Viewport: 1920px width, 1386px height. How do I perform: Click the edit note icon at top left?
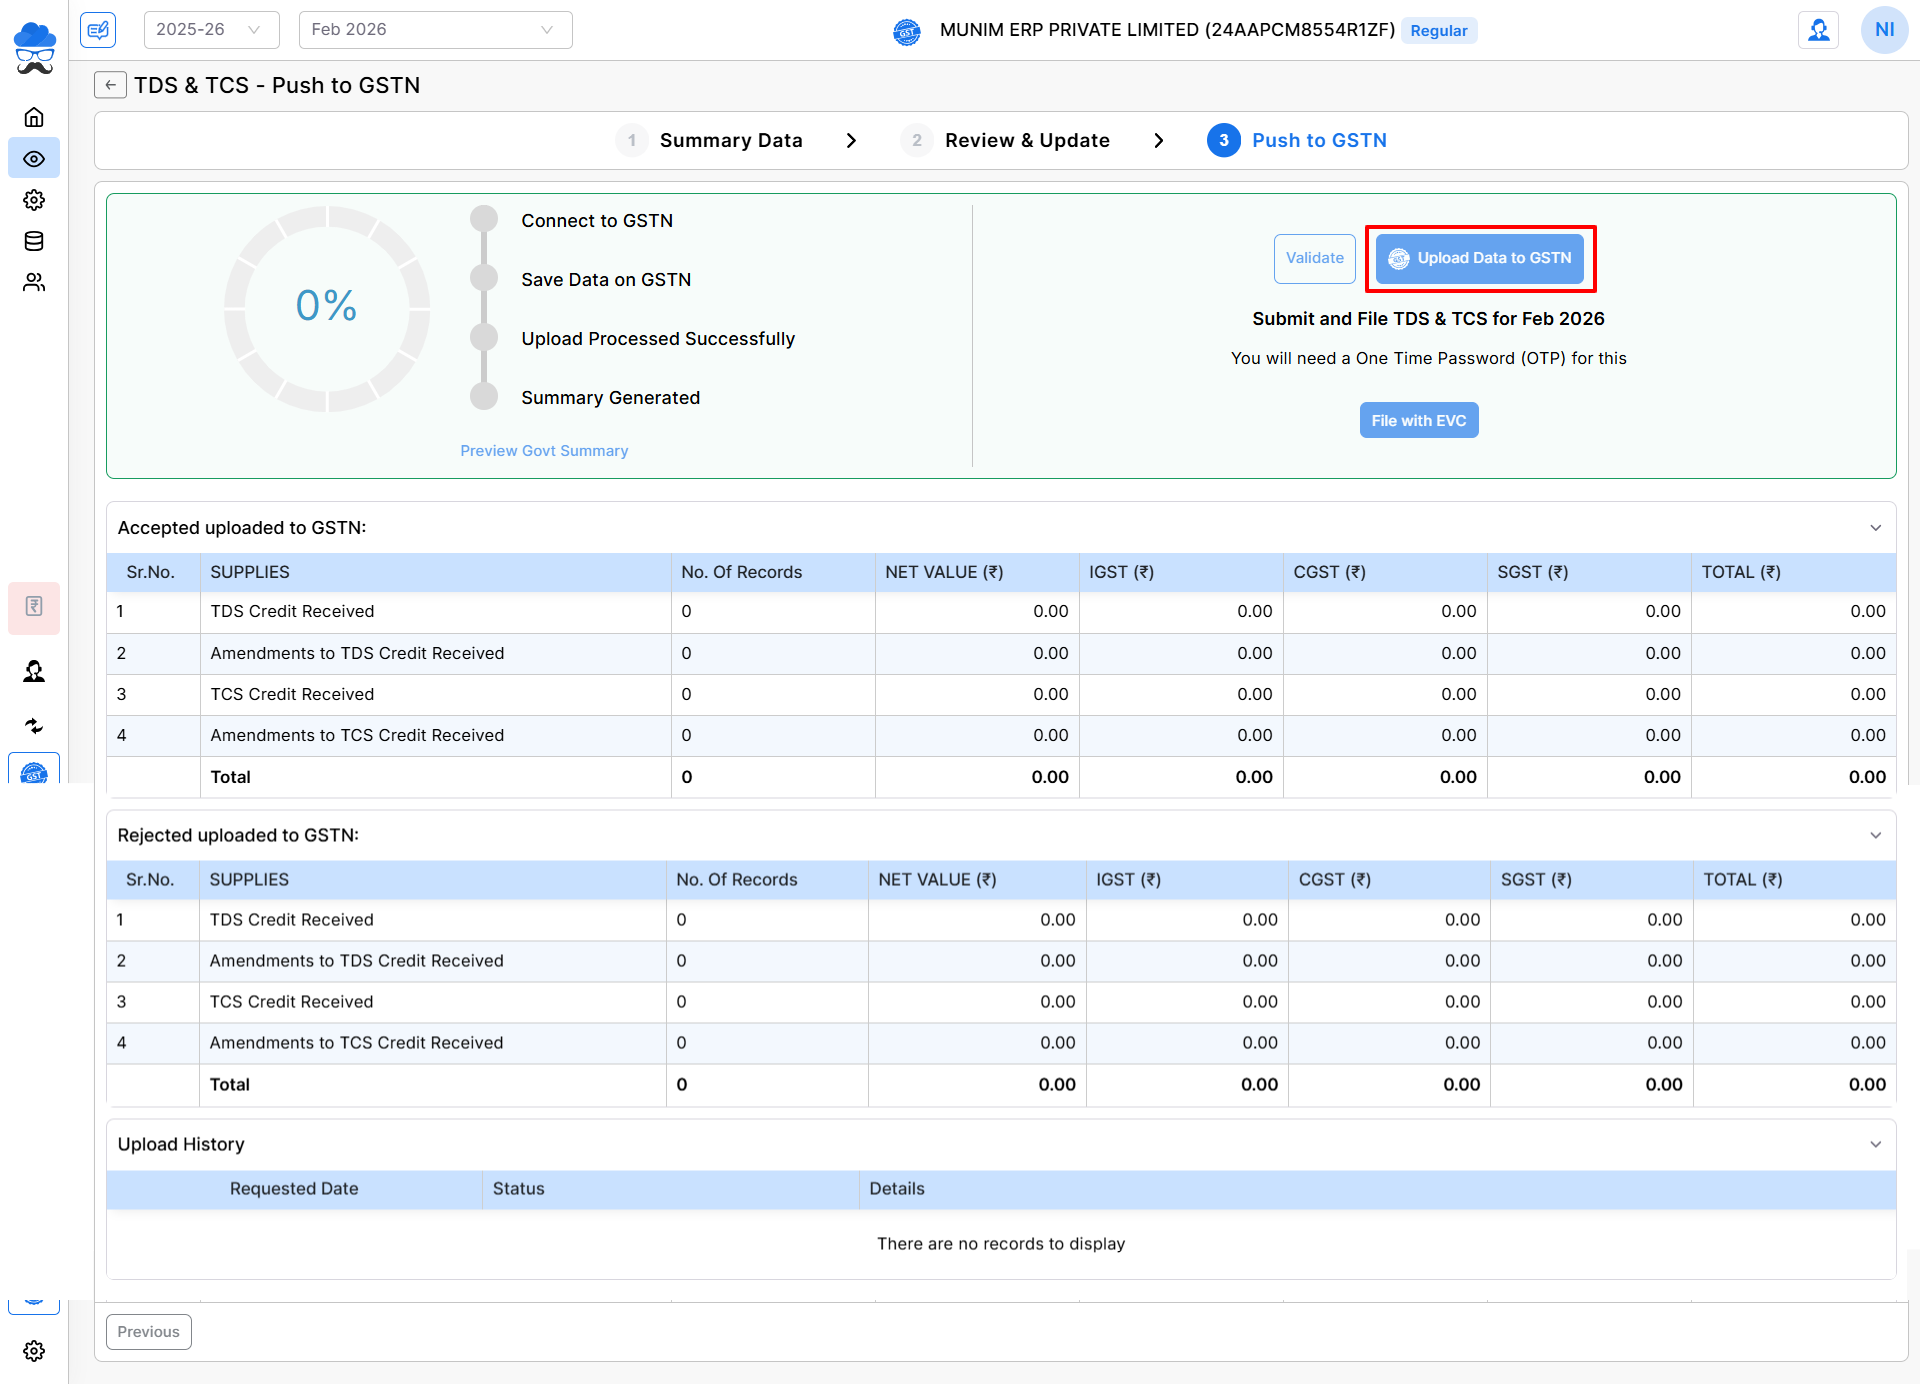(98, 30)
